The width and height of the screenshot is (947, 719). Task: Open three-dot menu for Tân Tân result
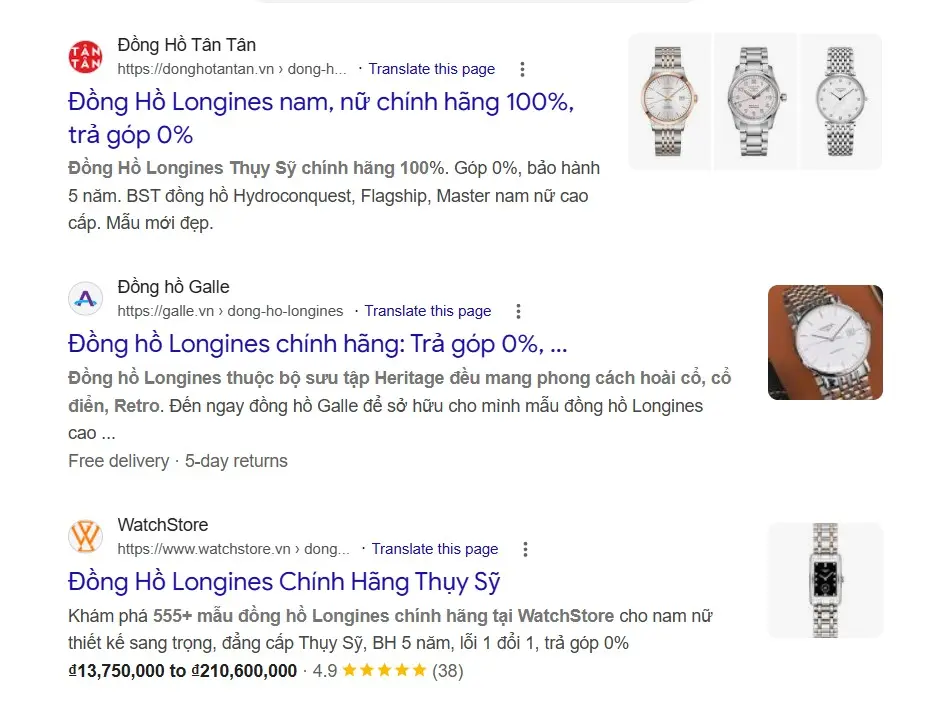tap(522, 69)
